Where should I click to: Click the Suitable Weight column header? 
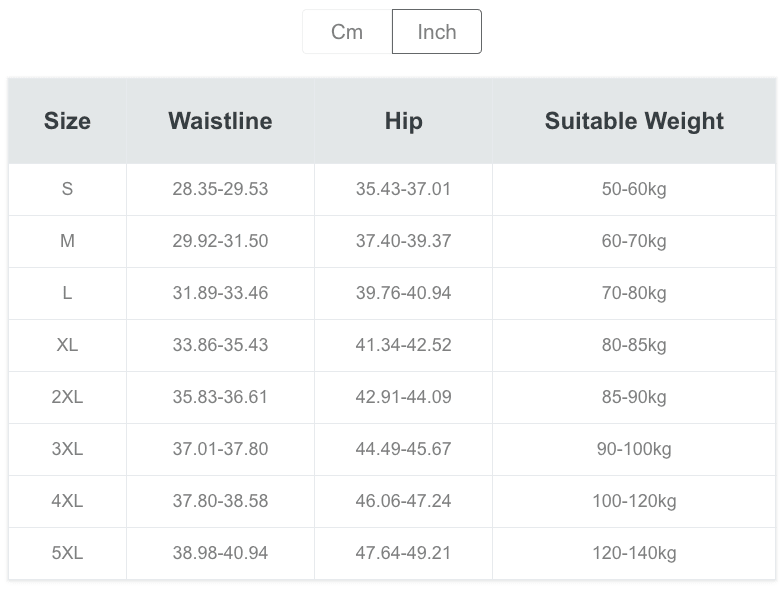pos(634,121)
